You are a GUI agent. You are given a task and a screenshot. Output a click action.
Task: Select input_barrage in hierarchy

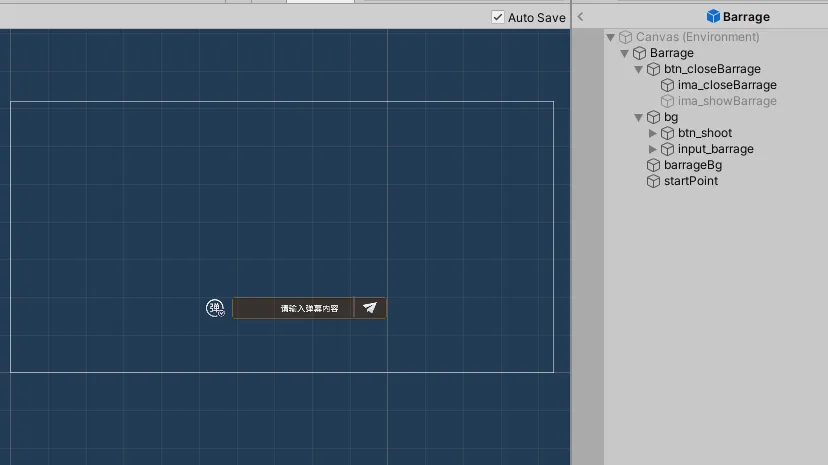click(715, 149)
